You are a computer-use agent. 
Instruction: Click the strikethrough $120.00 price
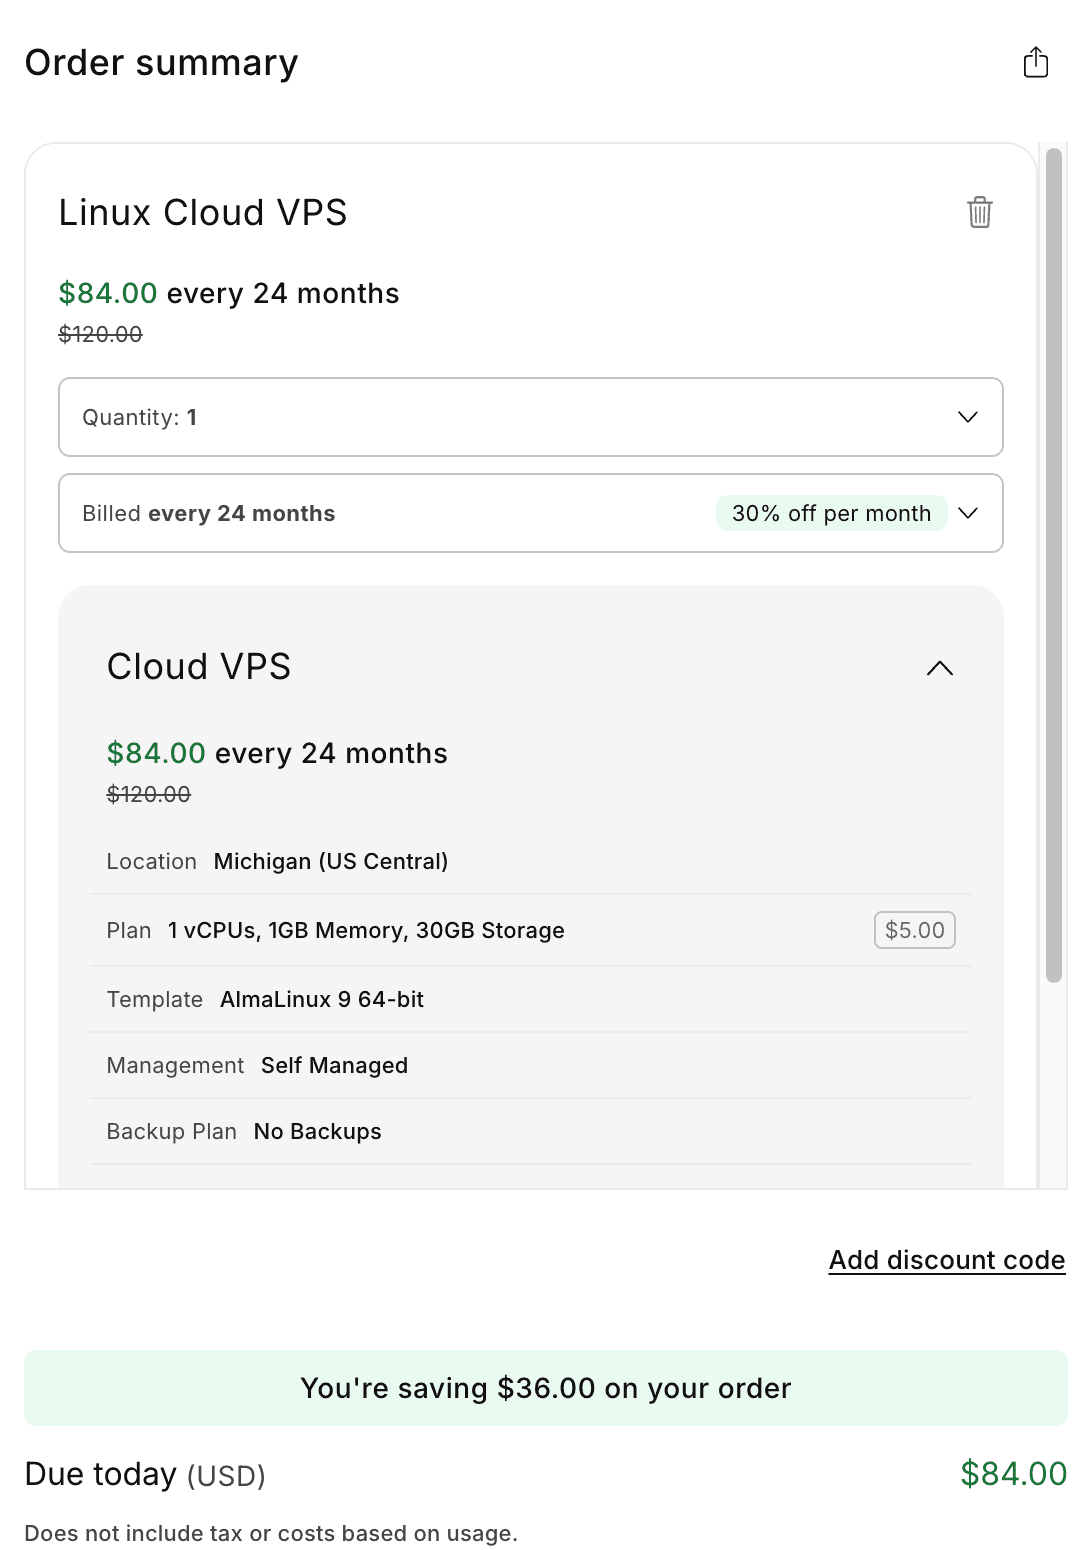point(100,333)
